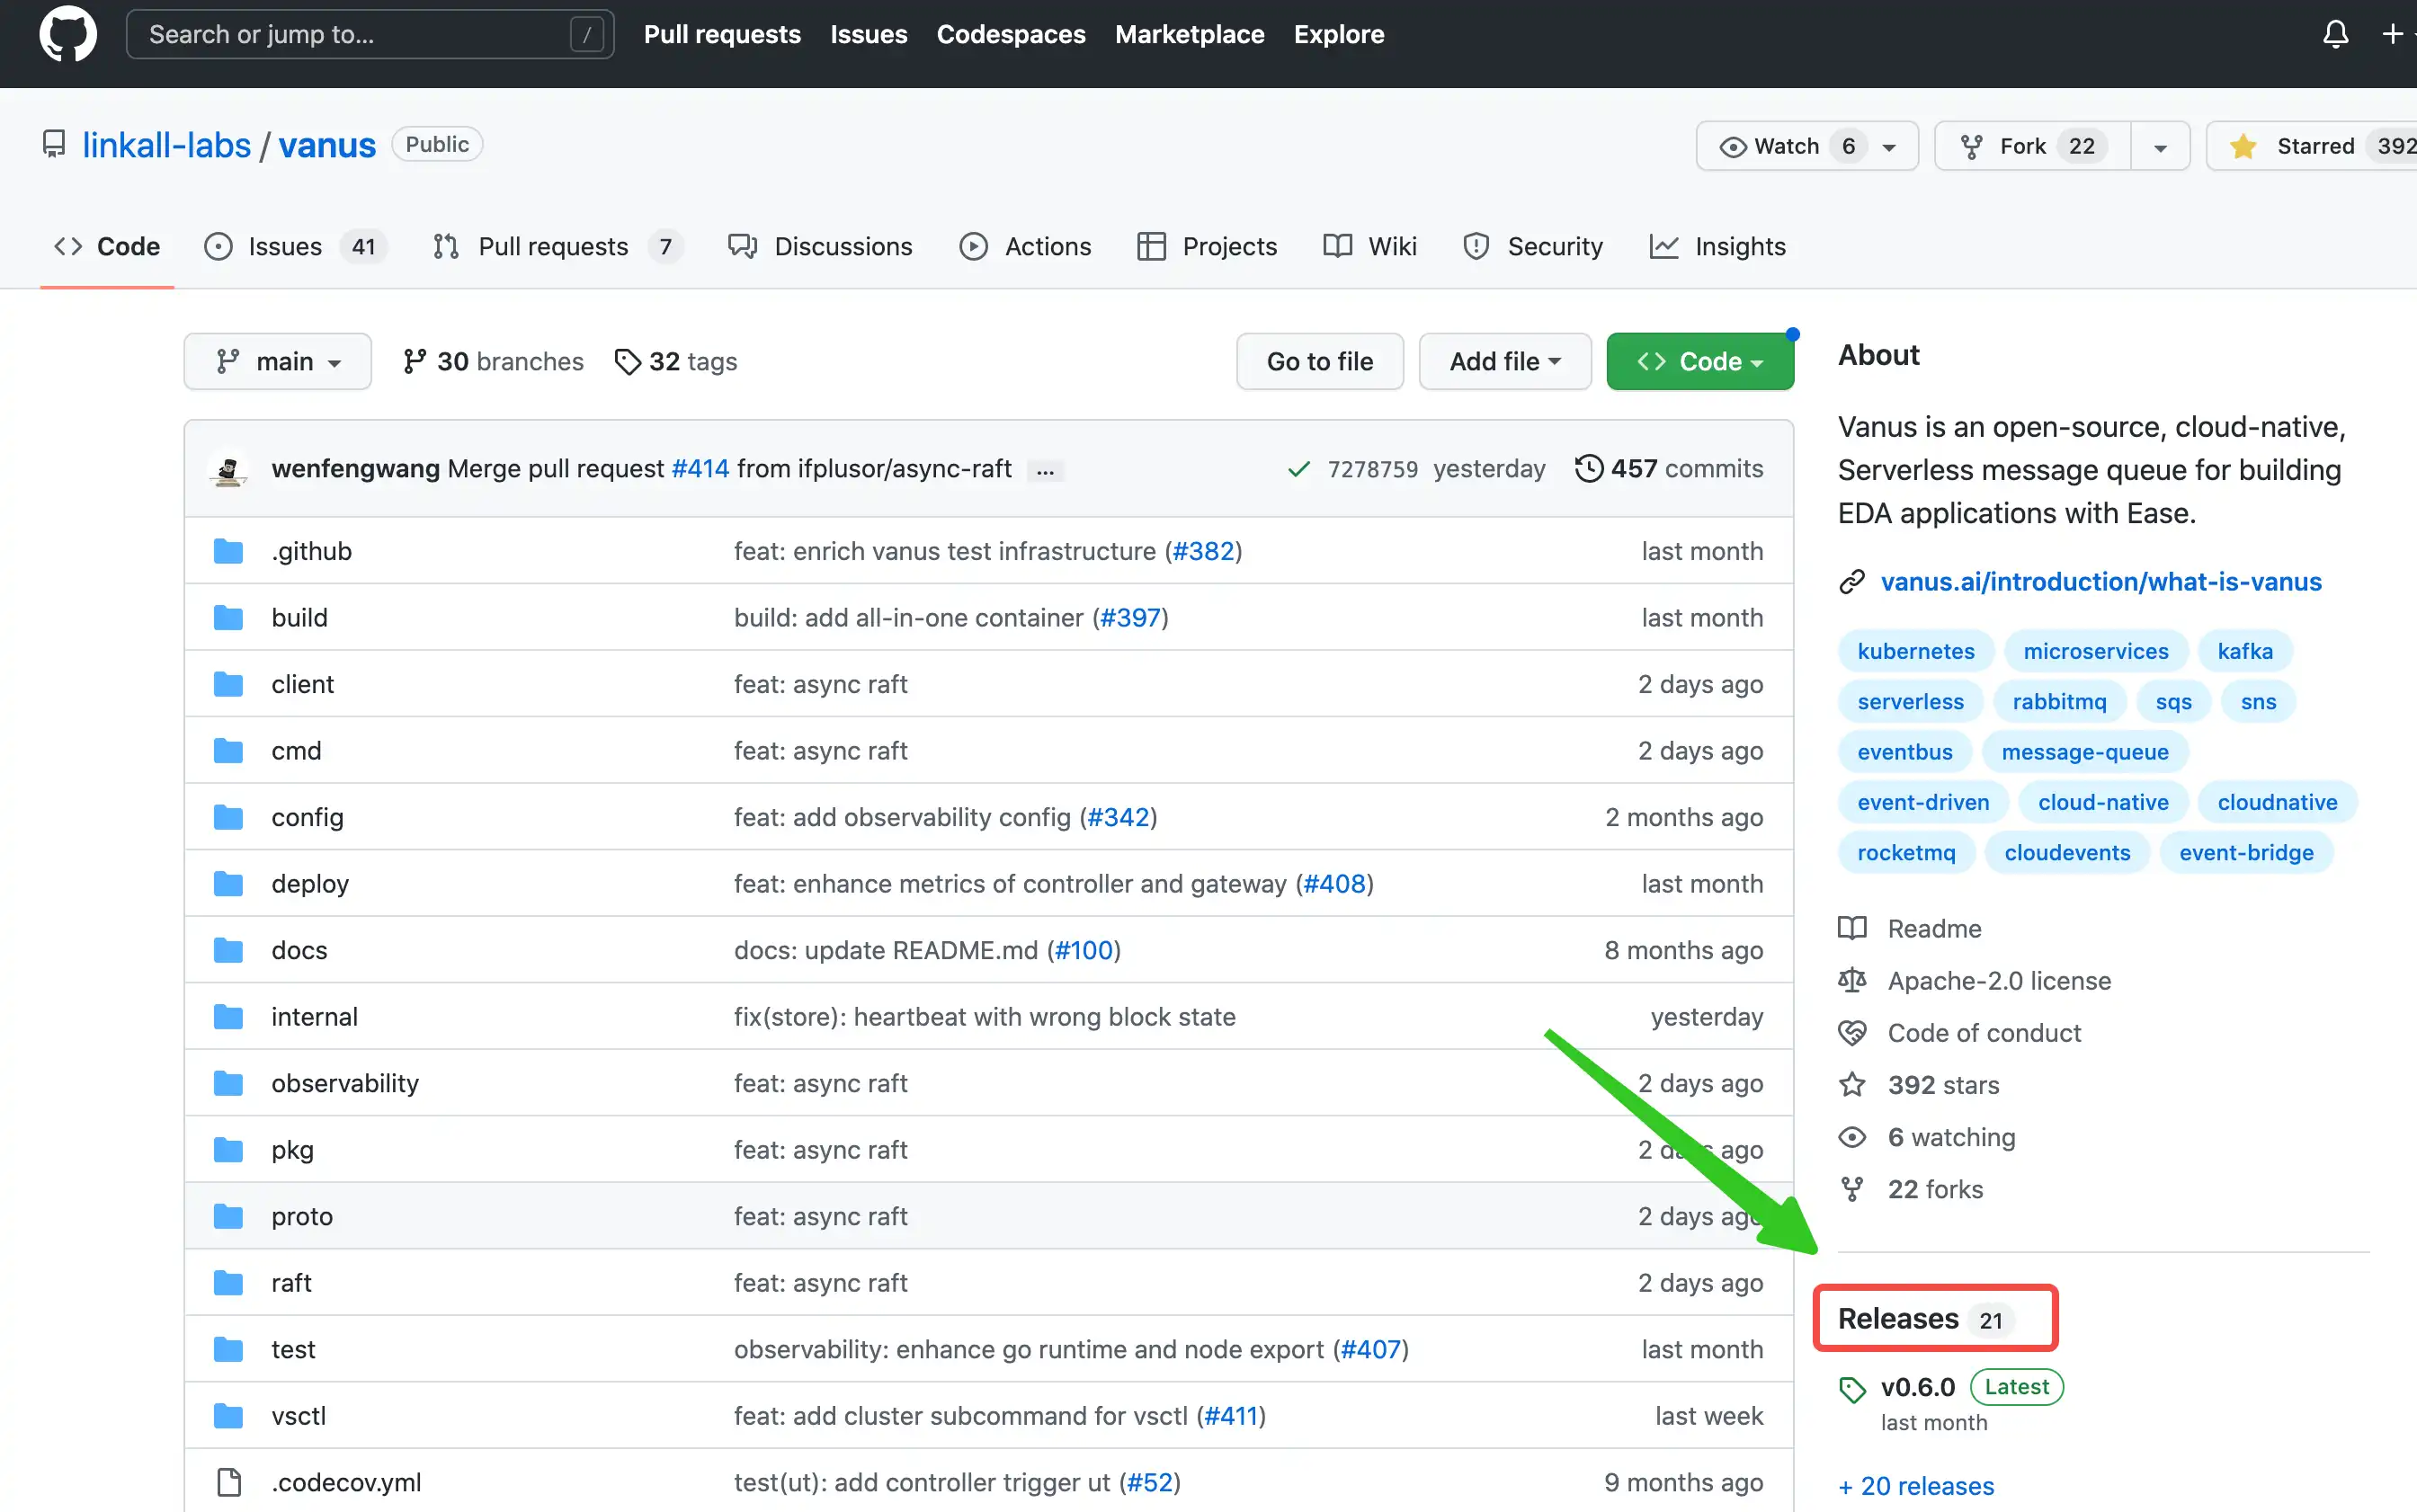Open global Issues in the top navigation
Viewport: 2417px width, 1512px height.
(x=868, y=34)
